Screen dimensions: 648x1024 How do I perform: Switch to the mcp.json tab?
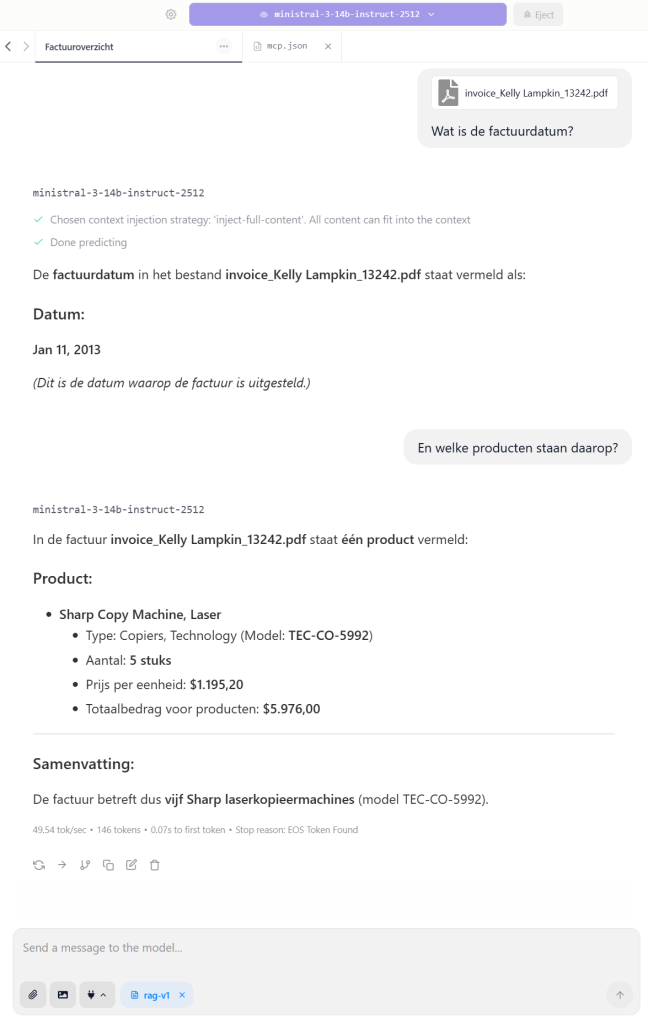point(287,47)
